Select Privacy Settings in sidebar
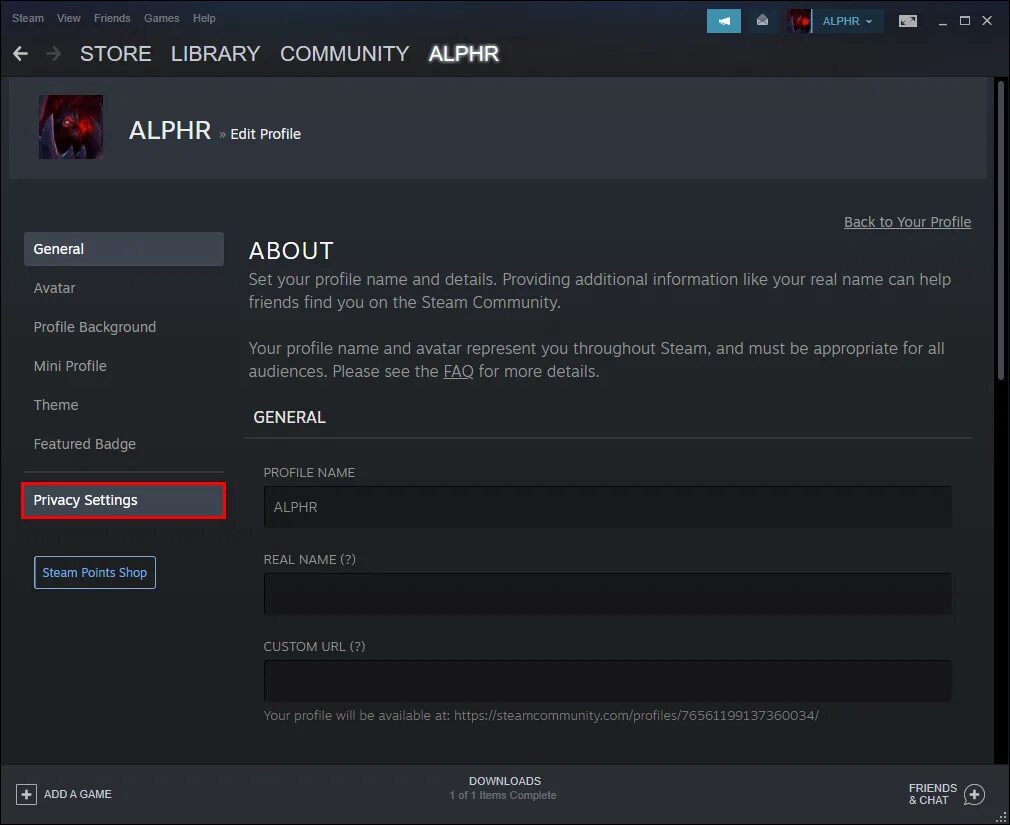 [124, 500]
